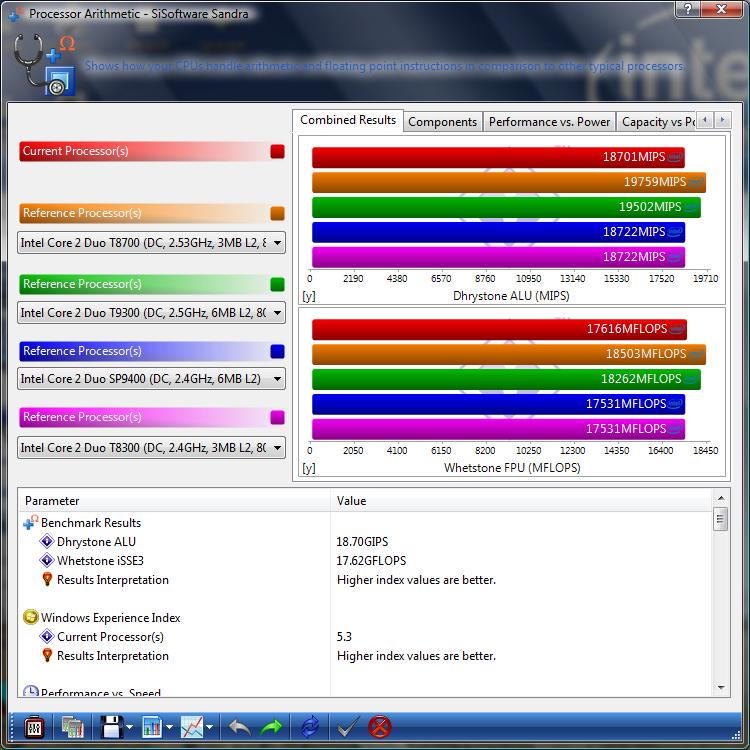
Task: Click the line graph icon in the toolbar
Action: tap(192, 728)
